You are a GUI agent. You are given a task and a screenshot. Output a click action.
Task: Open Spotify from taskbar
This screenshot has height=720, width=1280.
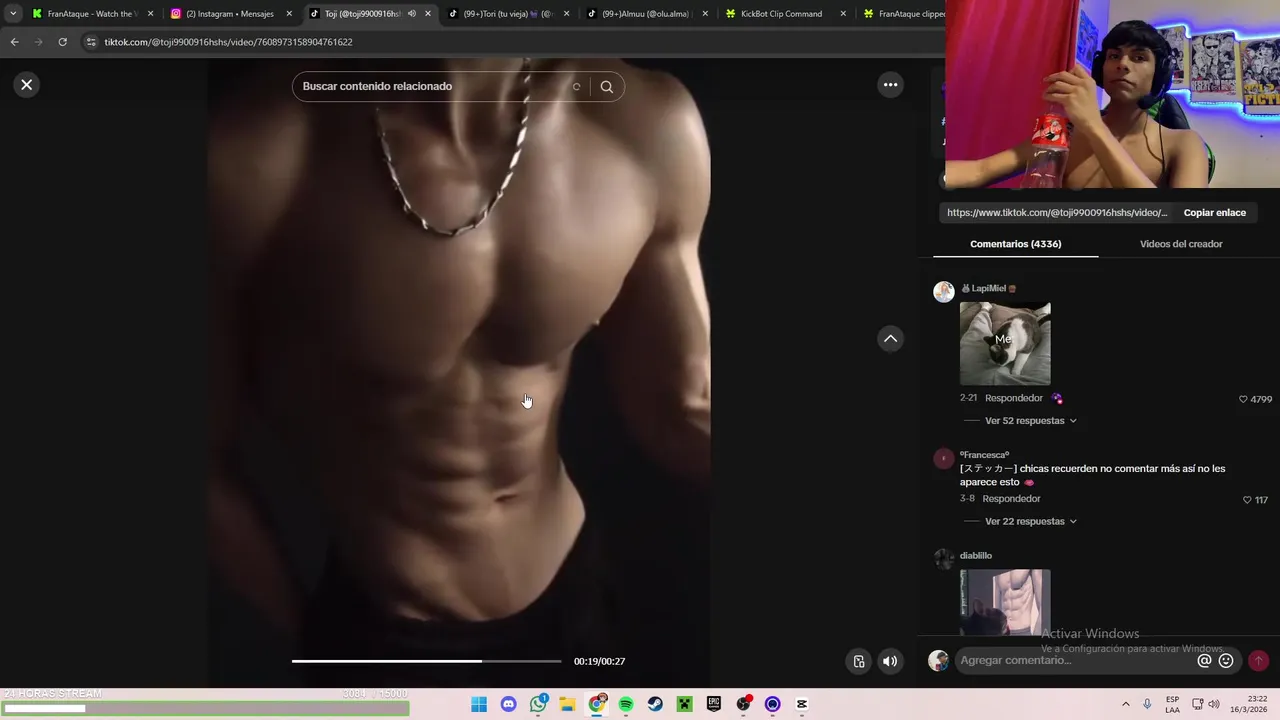point(626,704)
